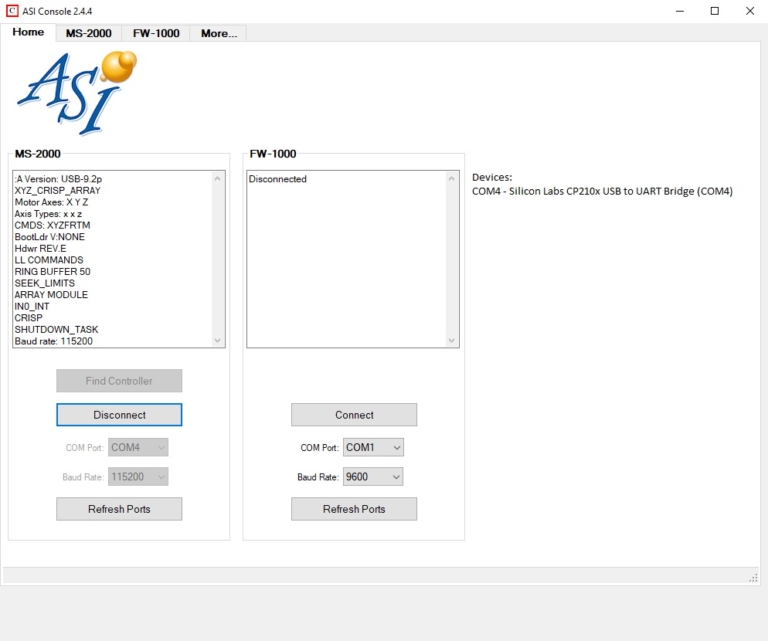Click MS-2000 info box scroll up arrow

click(217, 179)
